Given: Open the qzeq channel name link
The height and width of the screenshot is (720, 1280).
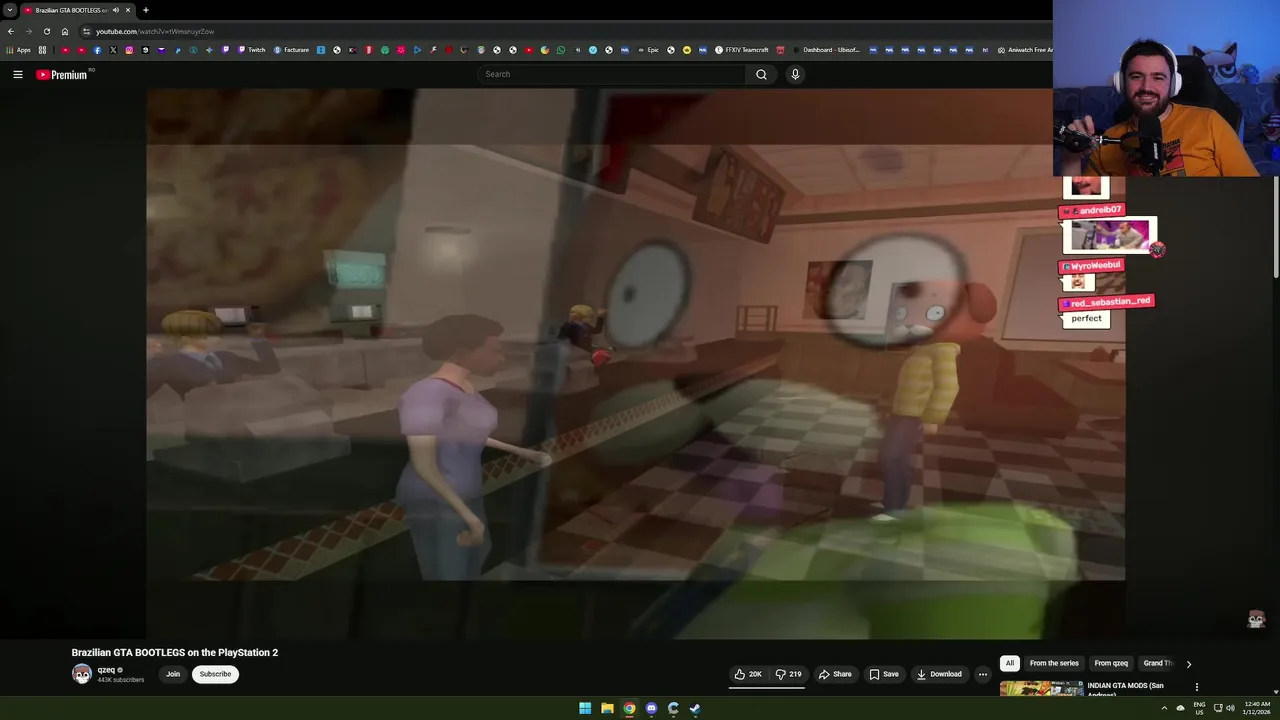Looking at the screenshot, I should tap(106, 670).
